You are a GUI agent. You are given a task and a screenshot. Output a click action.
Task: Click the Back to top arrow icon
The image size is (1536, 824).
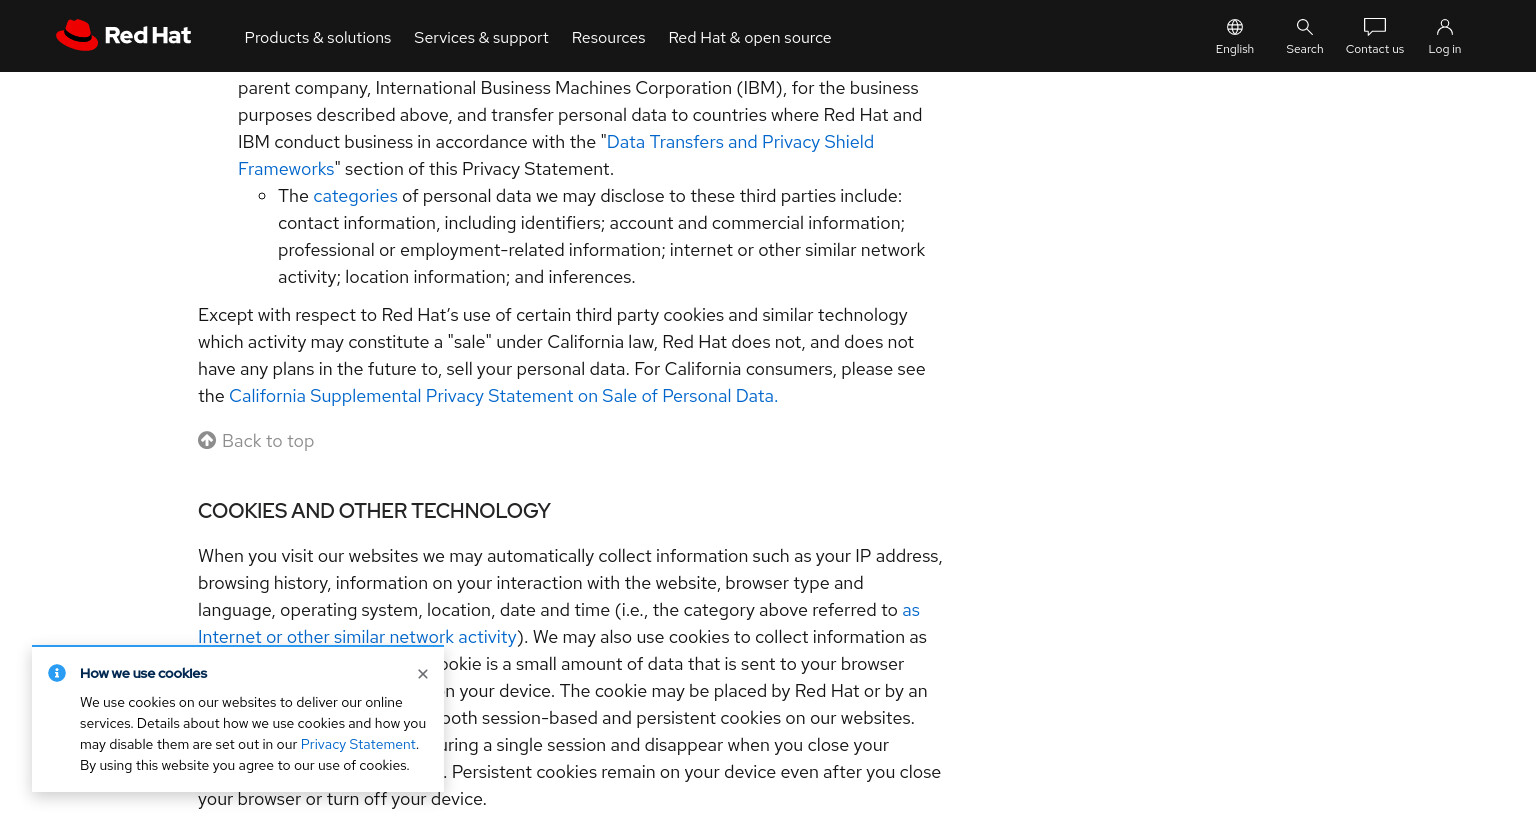point(207,440)
